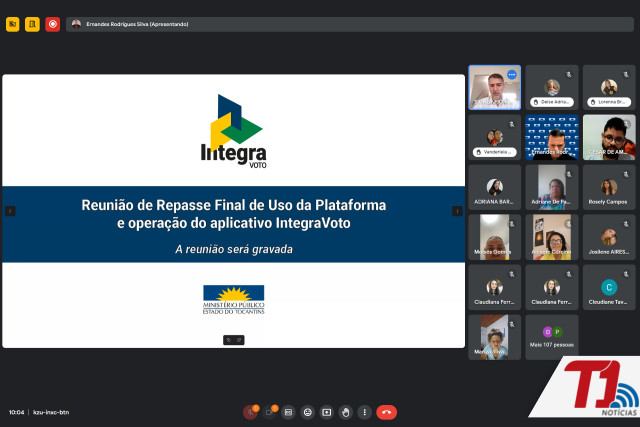Image resolution: width=640 pixels, height=427 pixels.
Task: Click the left arrow on the slide
Action: [x=10, y=211]
